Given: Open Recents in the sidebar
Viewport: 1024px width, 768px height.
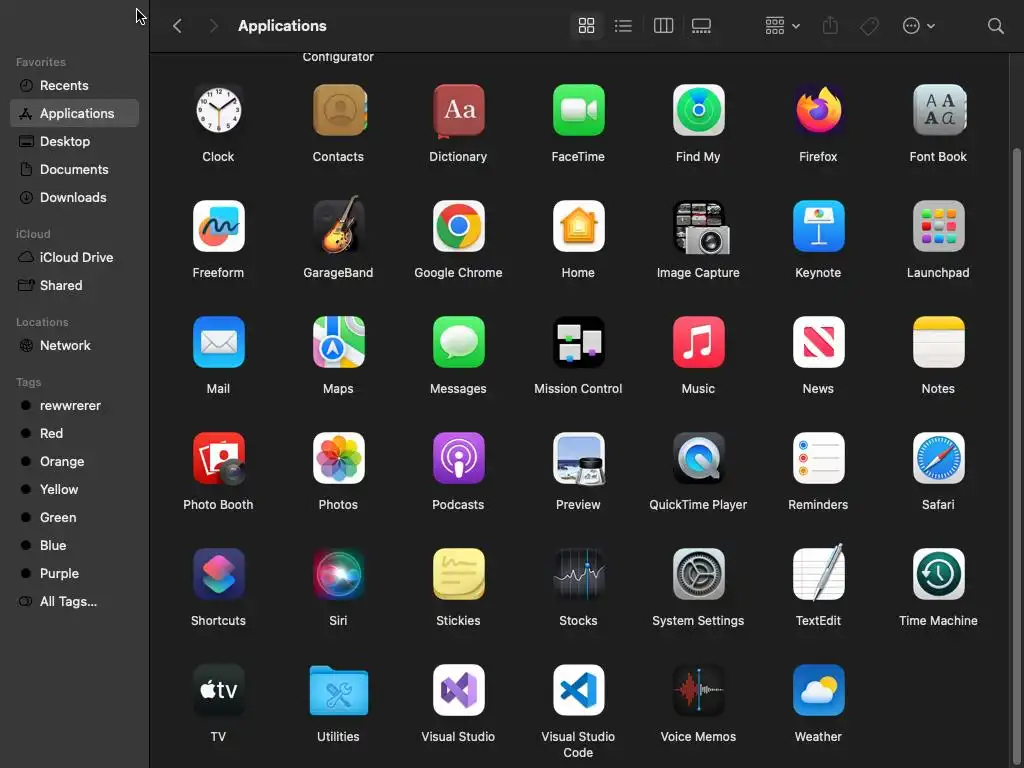Looking at the screenshot, I should (74, 86).
